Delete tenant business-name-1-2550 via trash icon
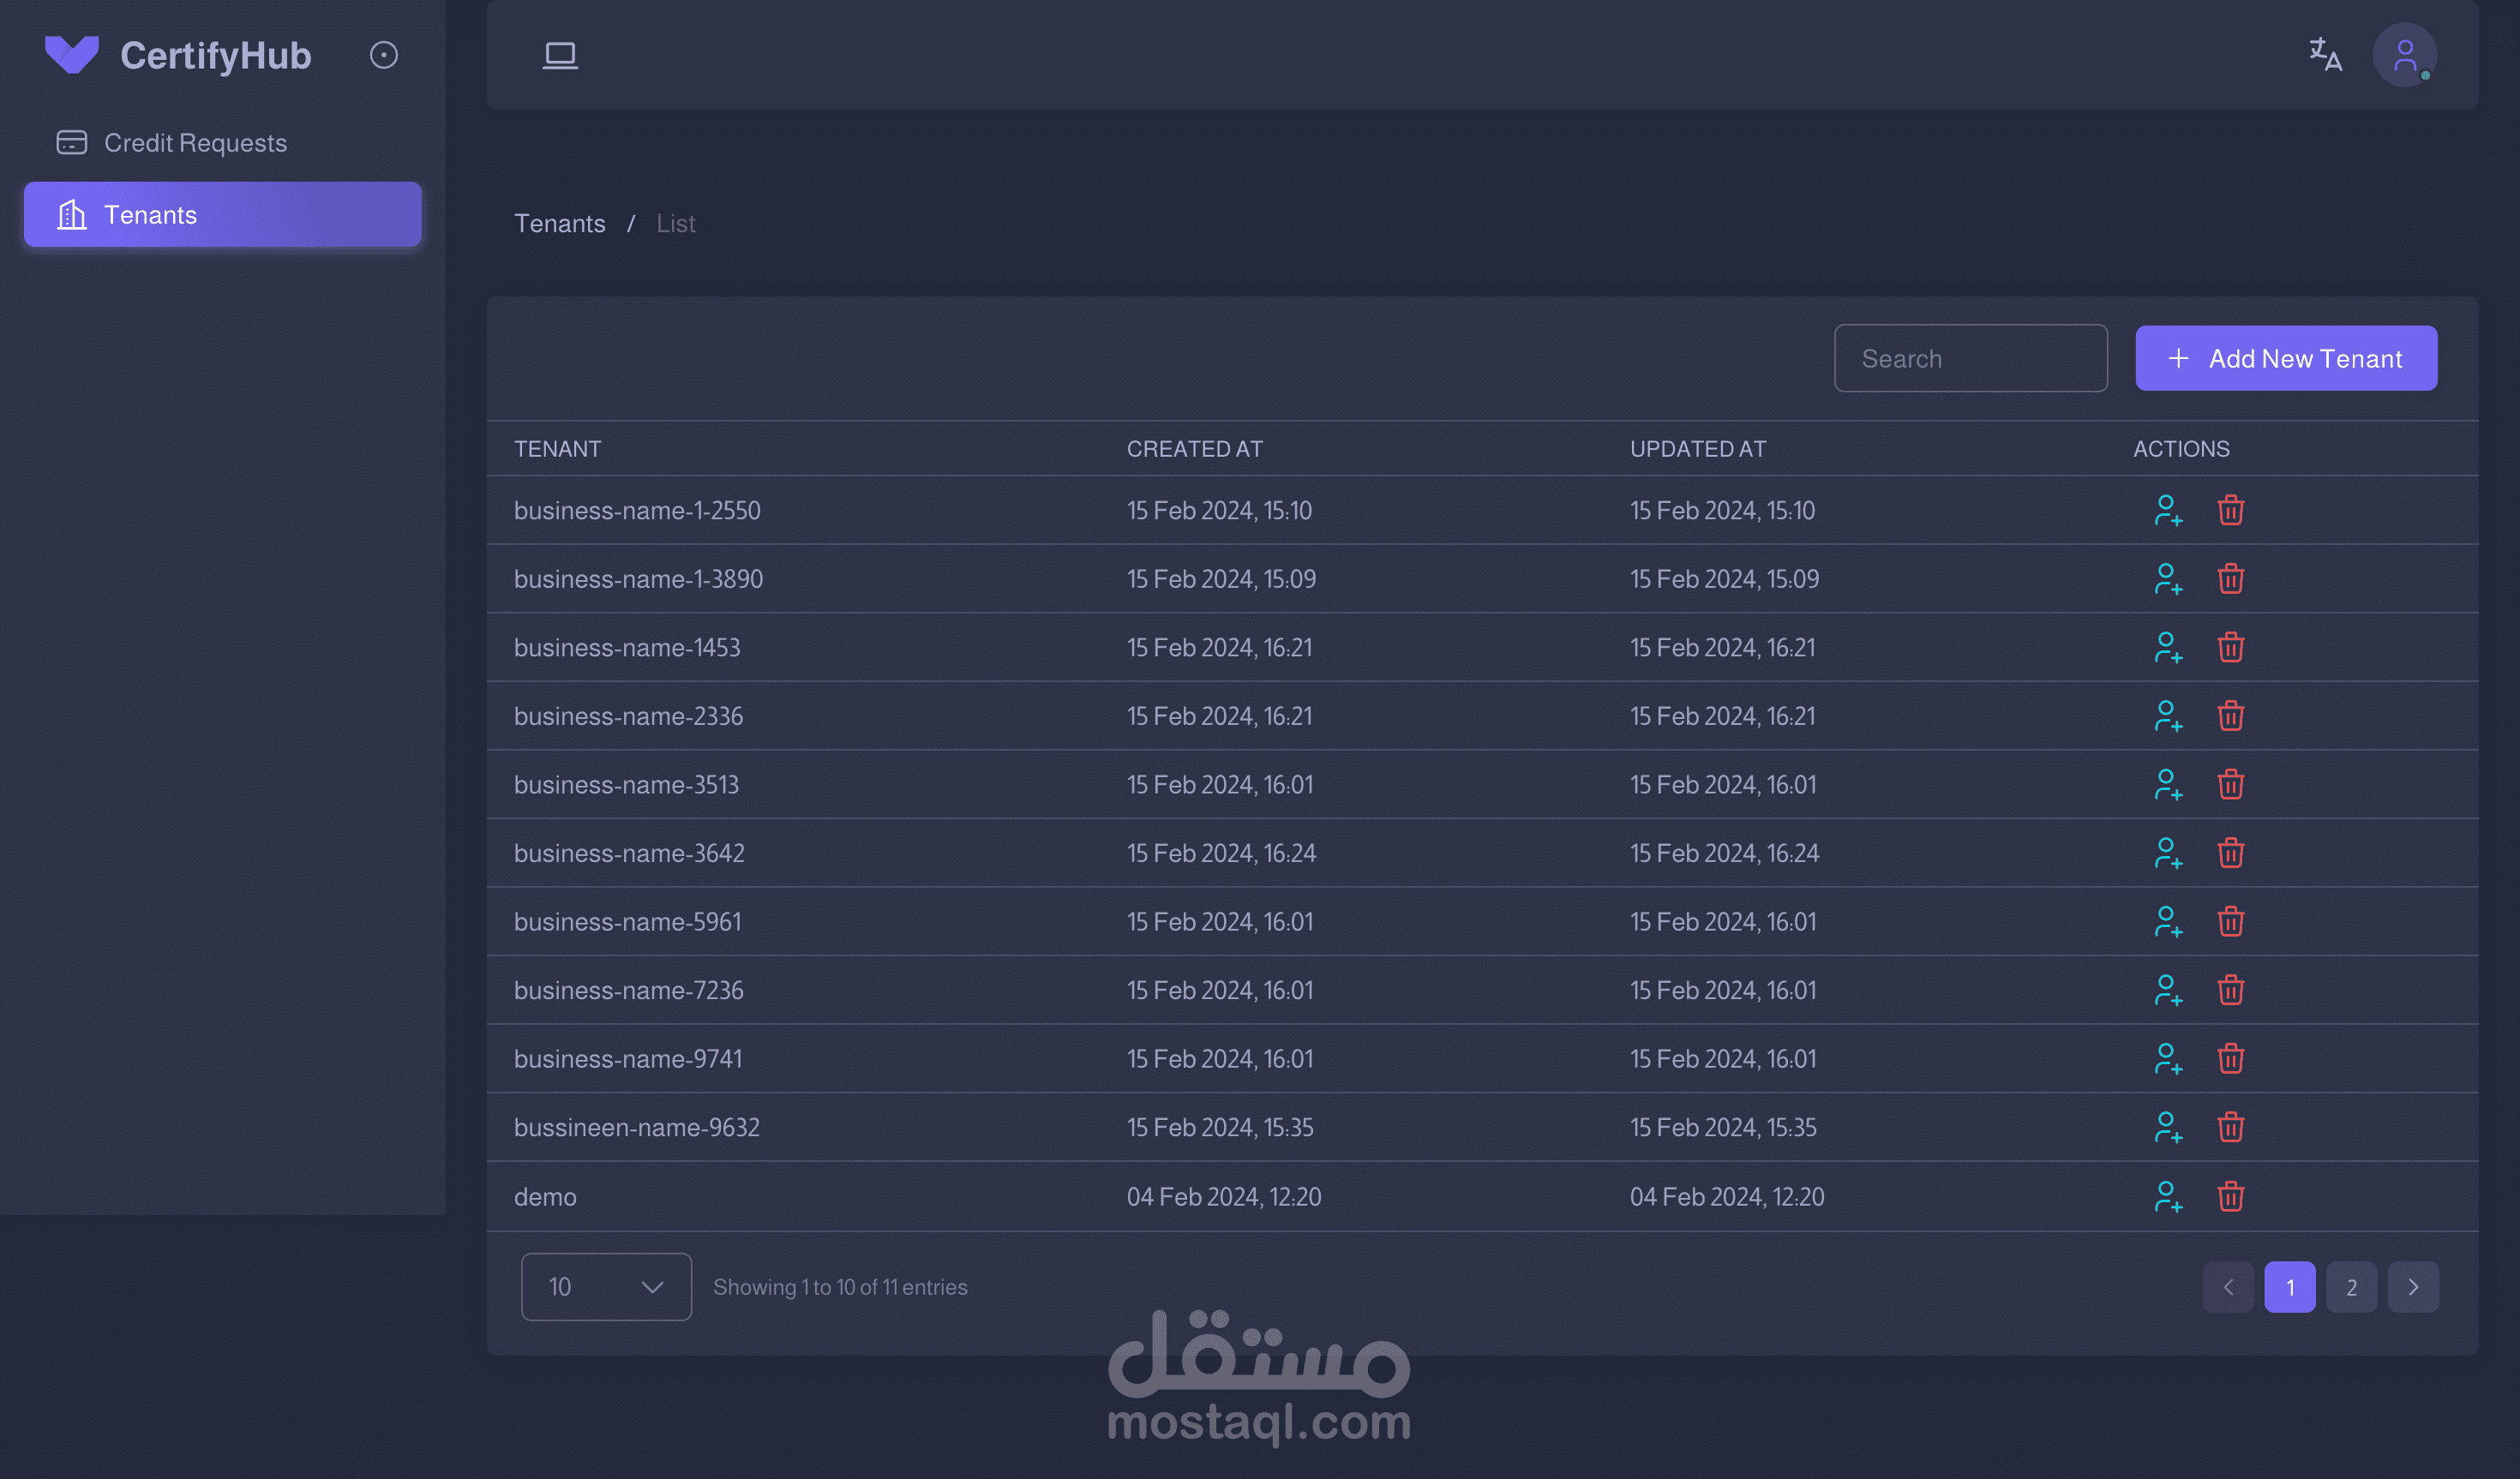 (2230, 510)
